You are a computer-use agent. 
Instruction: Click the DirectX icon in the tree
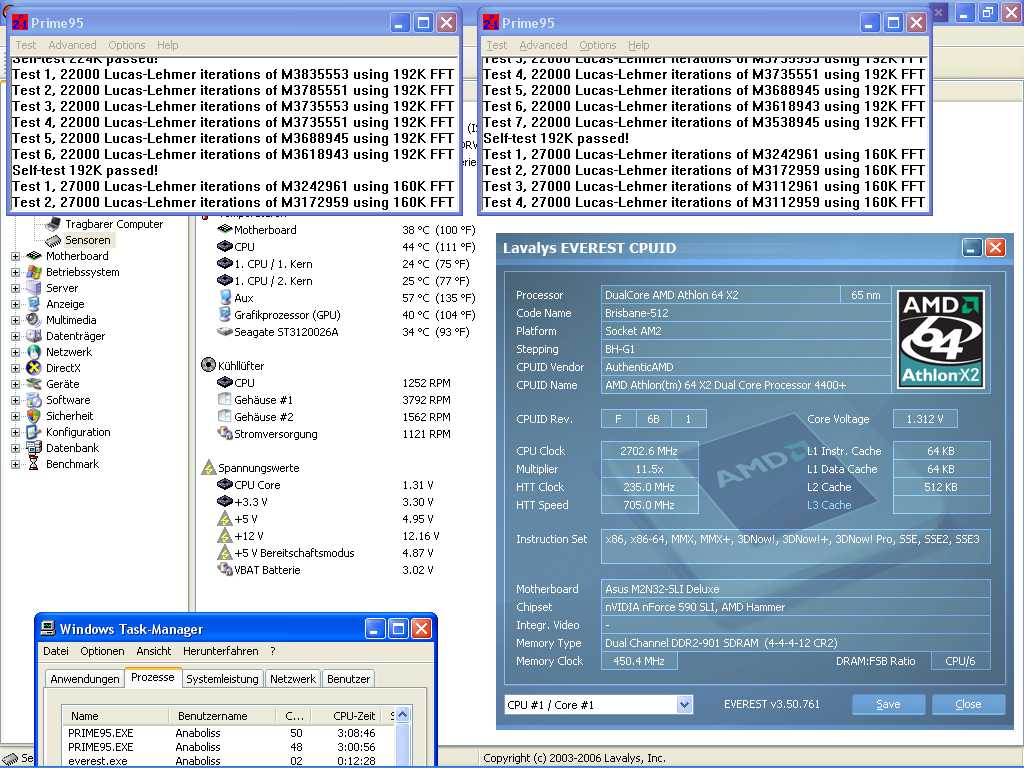point(33,368)
